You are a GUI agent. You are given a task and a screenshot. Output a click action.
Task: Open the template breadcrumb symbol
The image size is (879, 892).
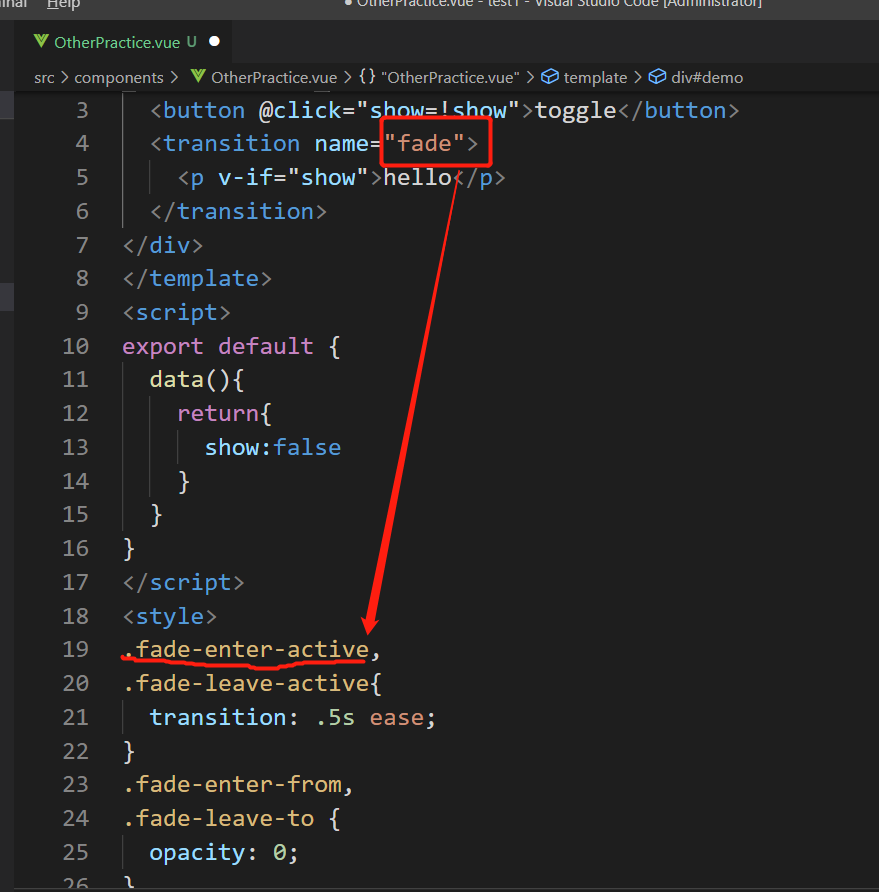[x=595, y=78]
